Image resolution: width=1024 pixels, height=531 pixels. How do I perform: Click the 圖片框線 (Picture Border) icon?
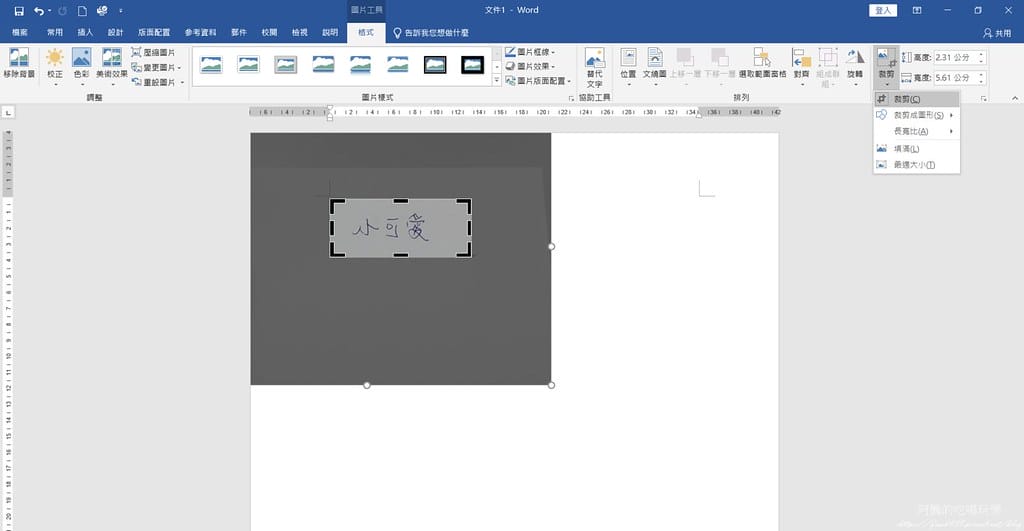(510, 52)
